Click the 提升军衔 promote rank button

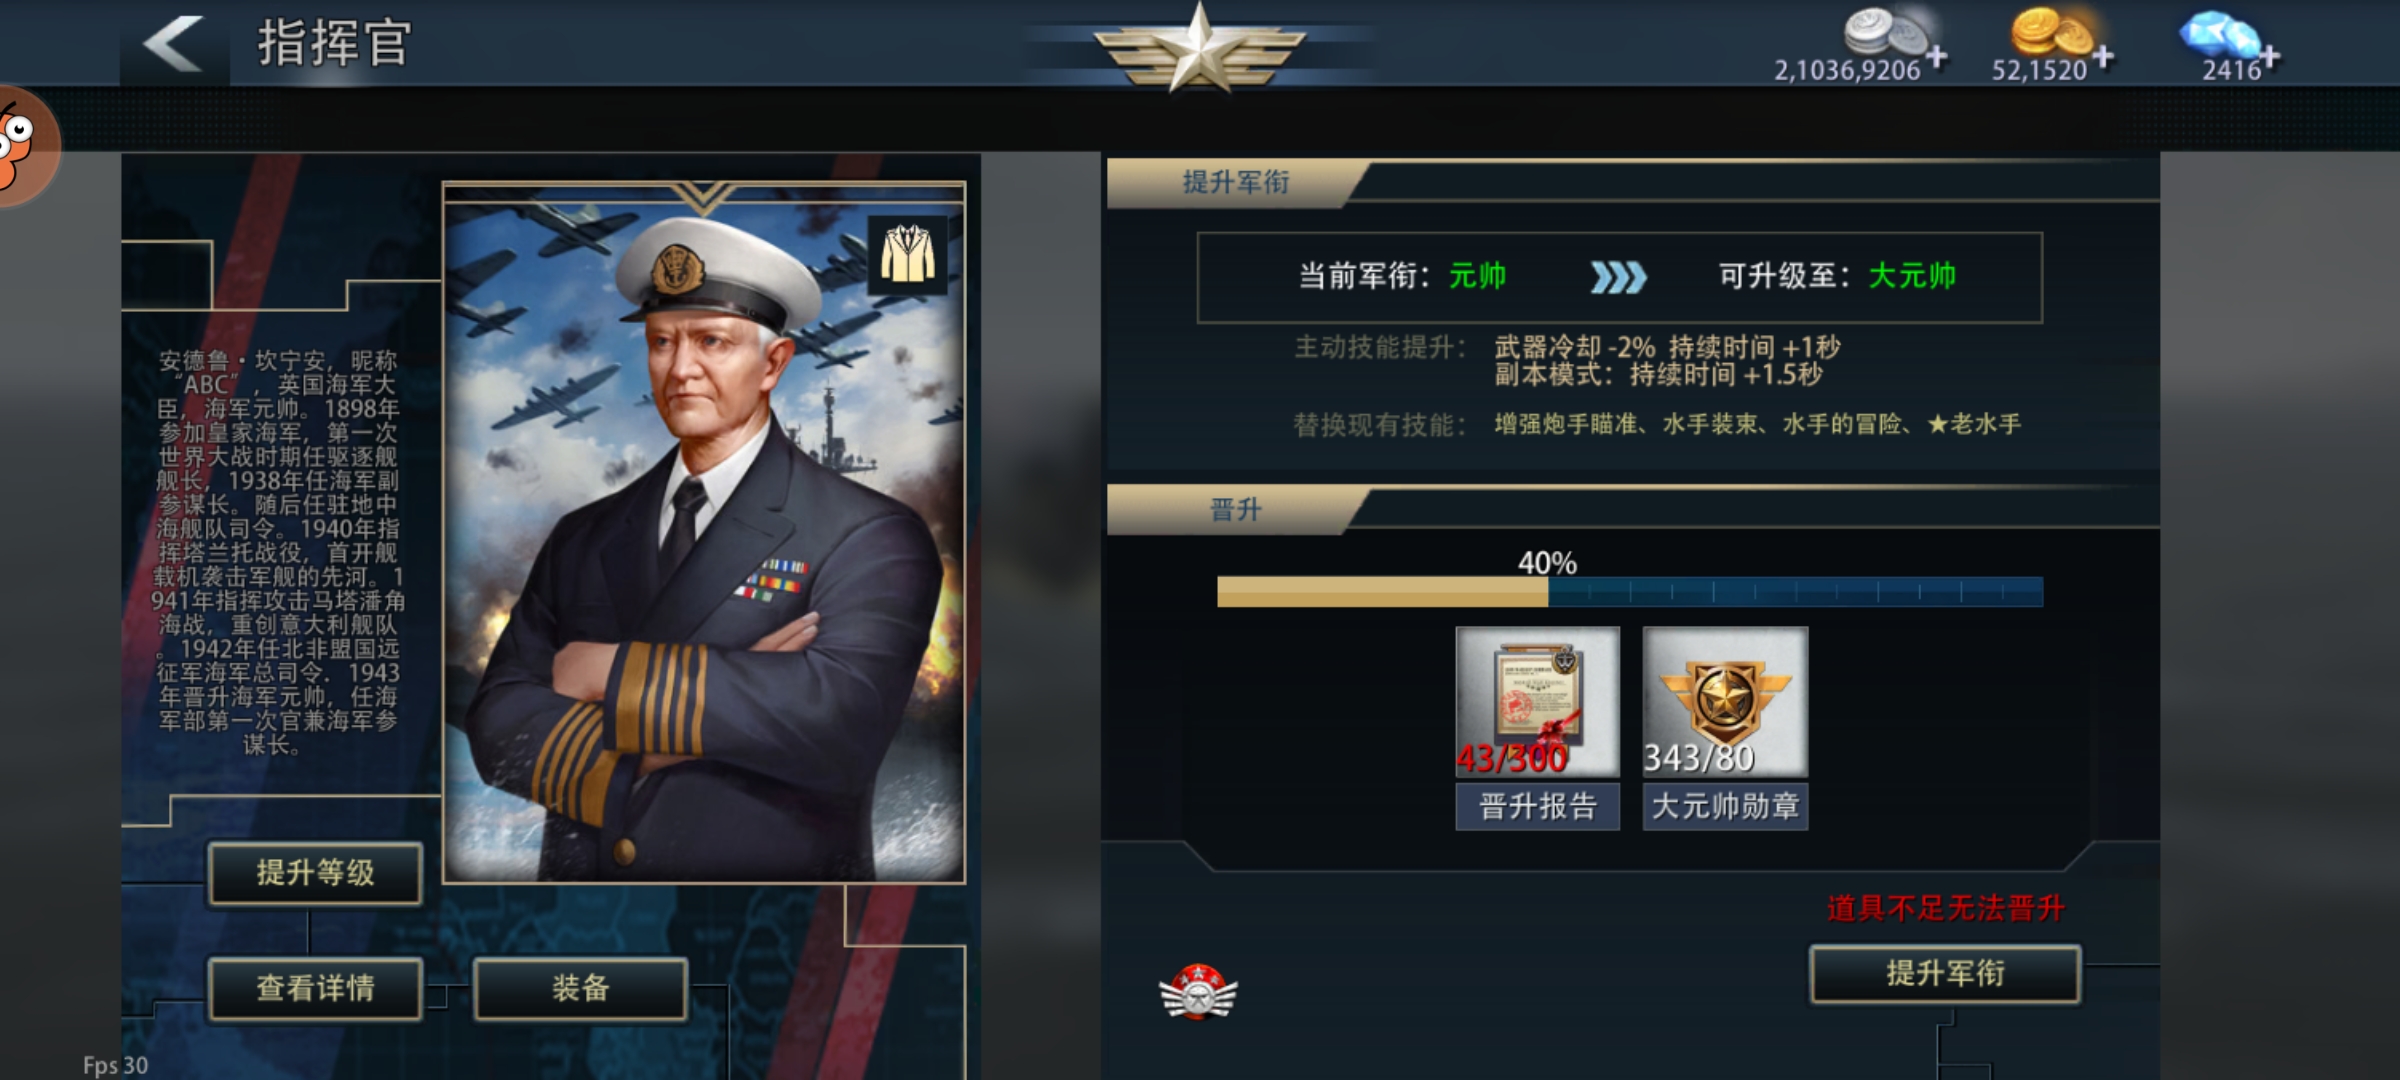click(1945, 973)
